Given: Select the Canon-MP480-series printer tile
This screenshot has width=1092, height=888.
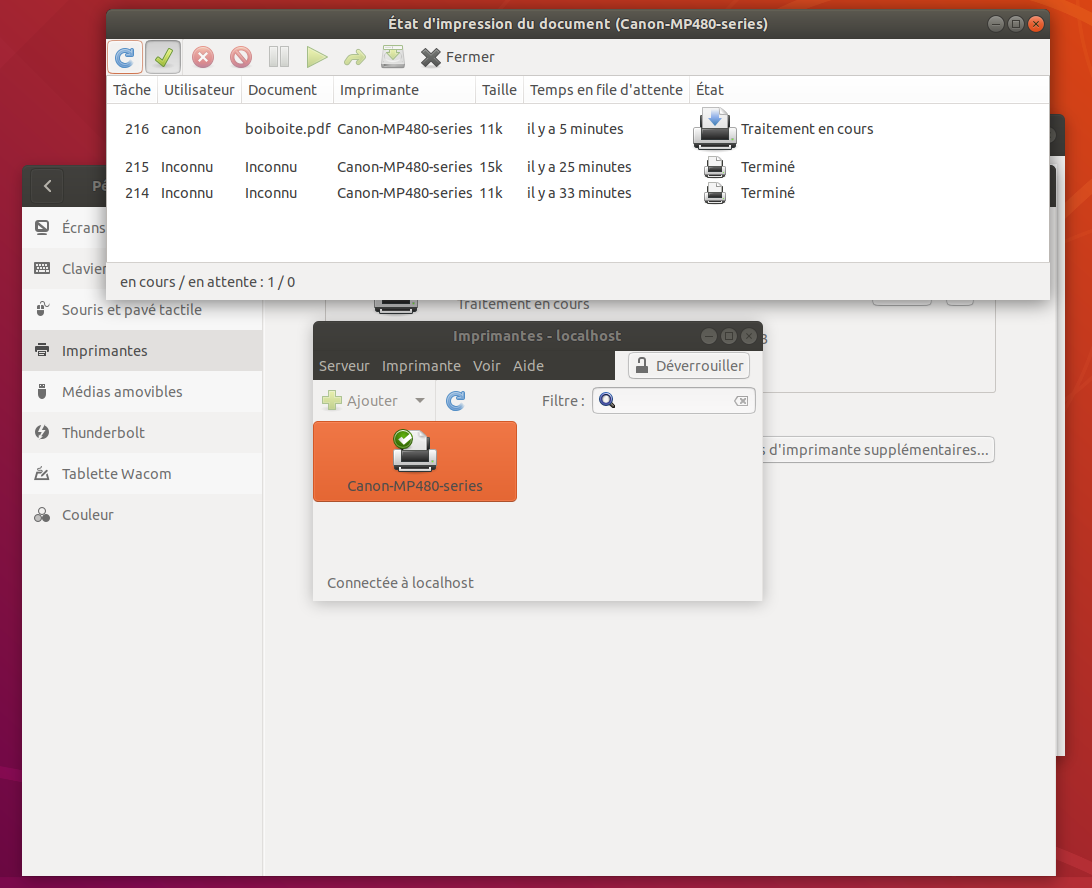Looking at the screenshot, I should 415,461.
